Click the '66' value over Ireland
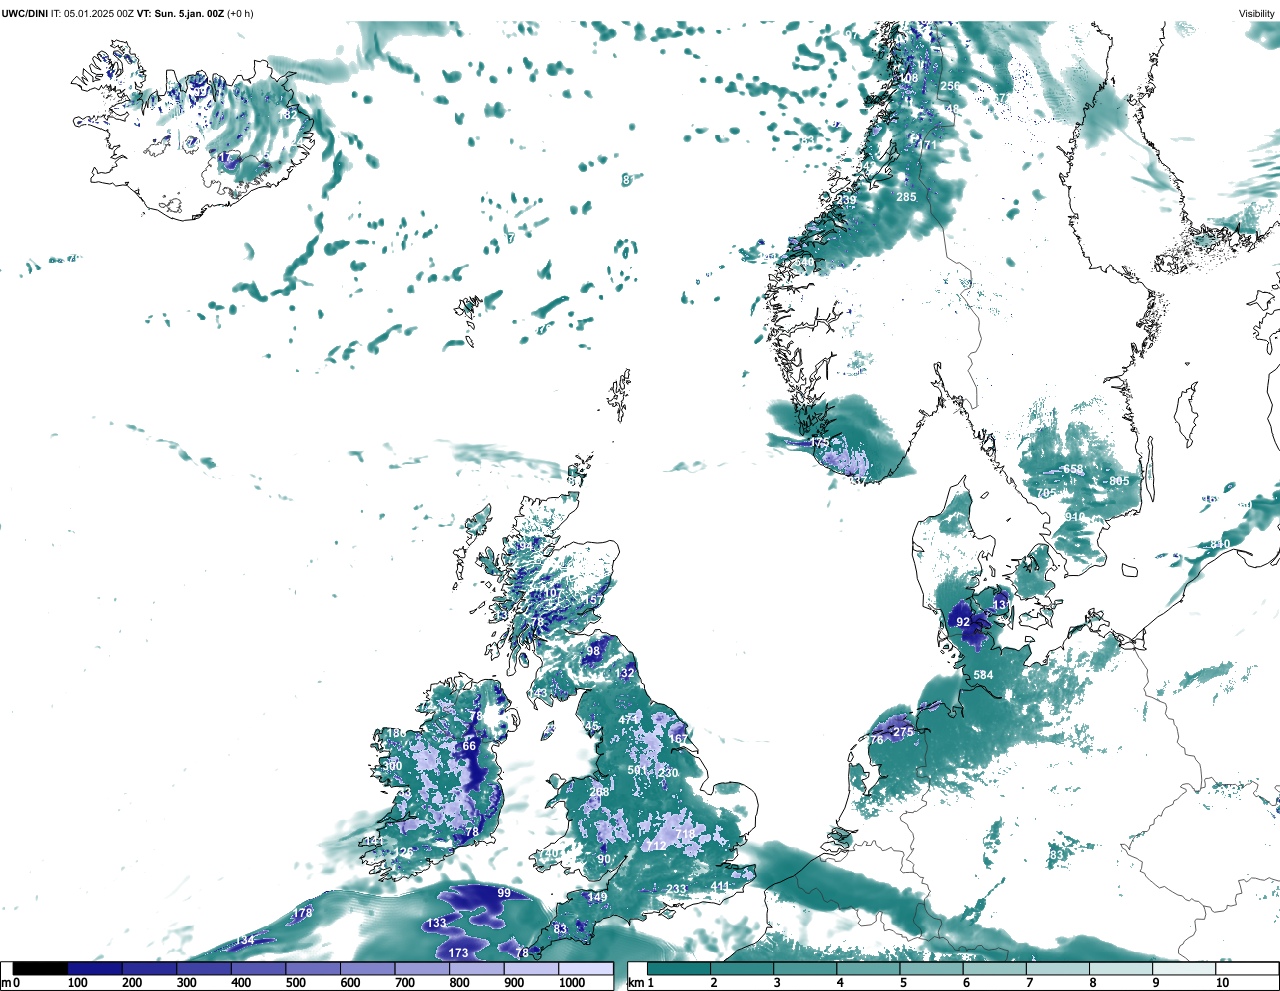Screen dimensions: 1280x991 click(x=469, y=746)
